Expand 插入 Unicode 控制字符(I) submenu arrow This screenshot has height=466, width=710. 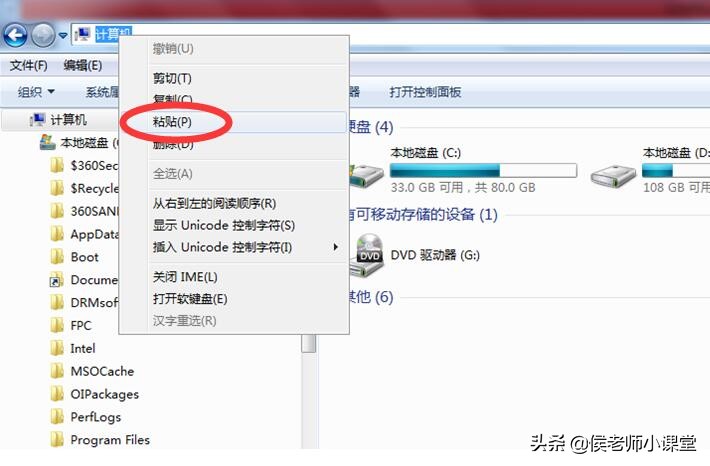(336, 247)
